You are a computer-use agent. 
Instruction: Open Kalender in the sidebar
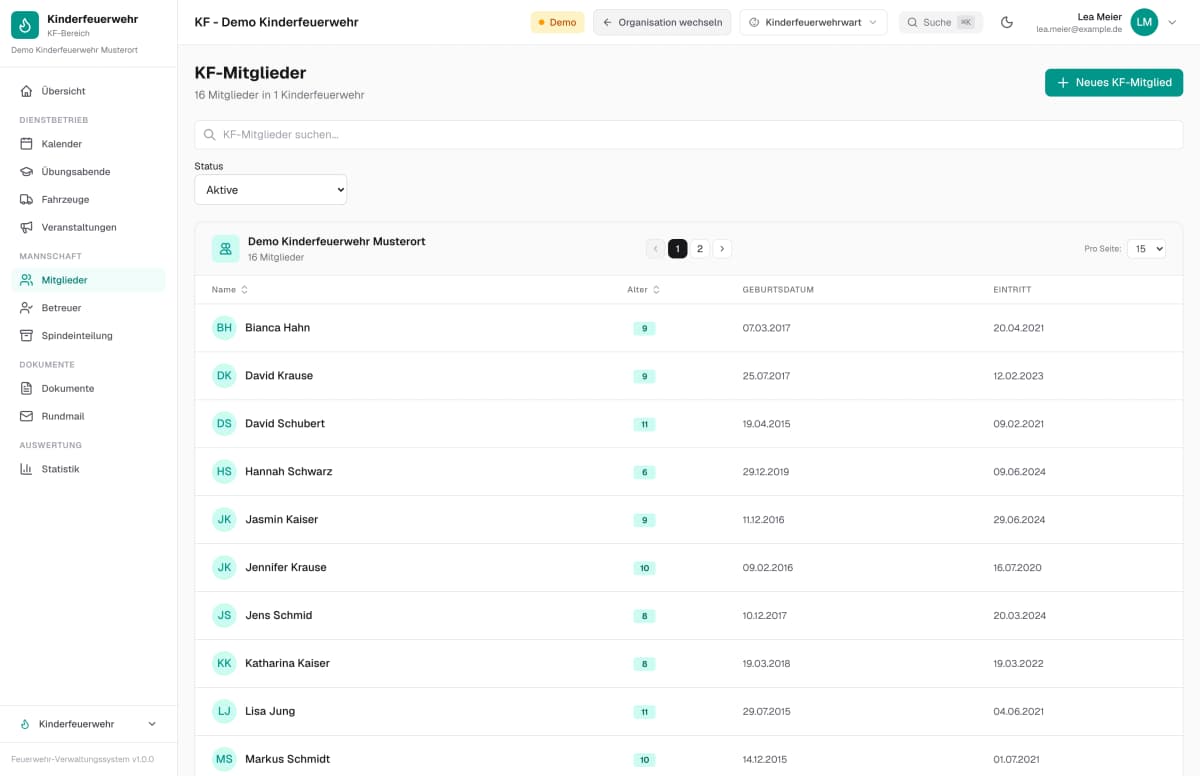point(89,144)
